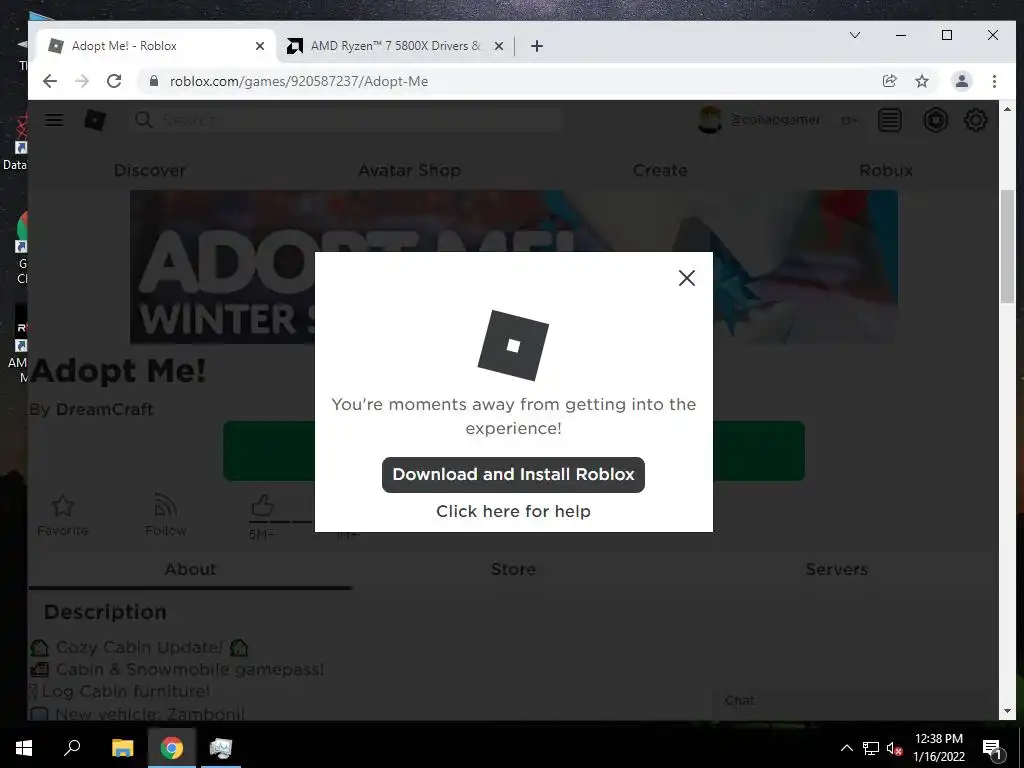The width and height of the screenshot is (1024, 768).
Task: Click the Roblox home logo
Action: 95,120
